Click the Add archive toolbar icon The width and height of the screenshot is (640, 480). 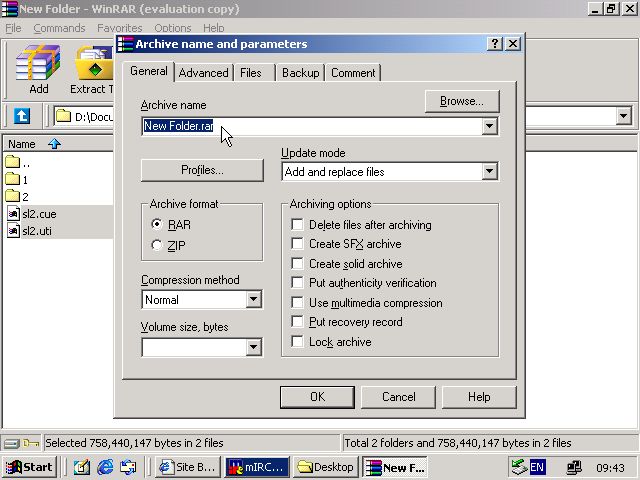38,69
